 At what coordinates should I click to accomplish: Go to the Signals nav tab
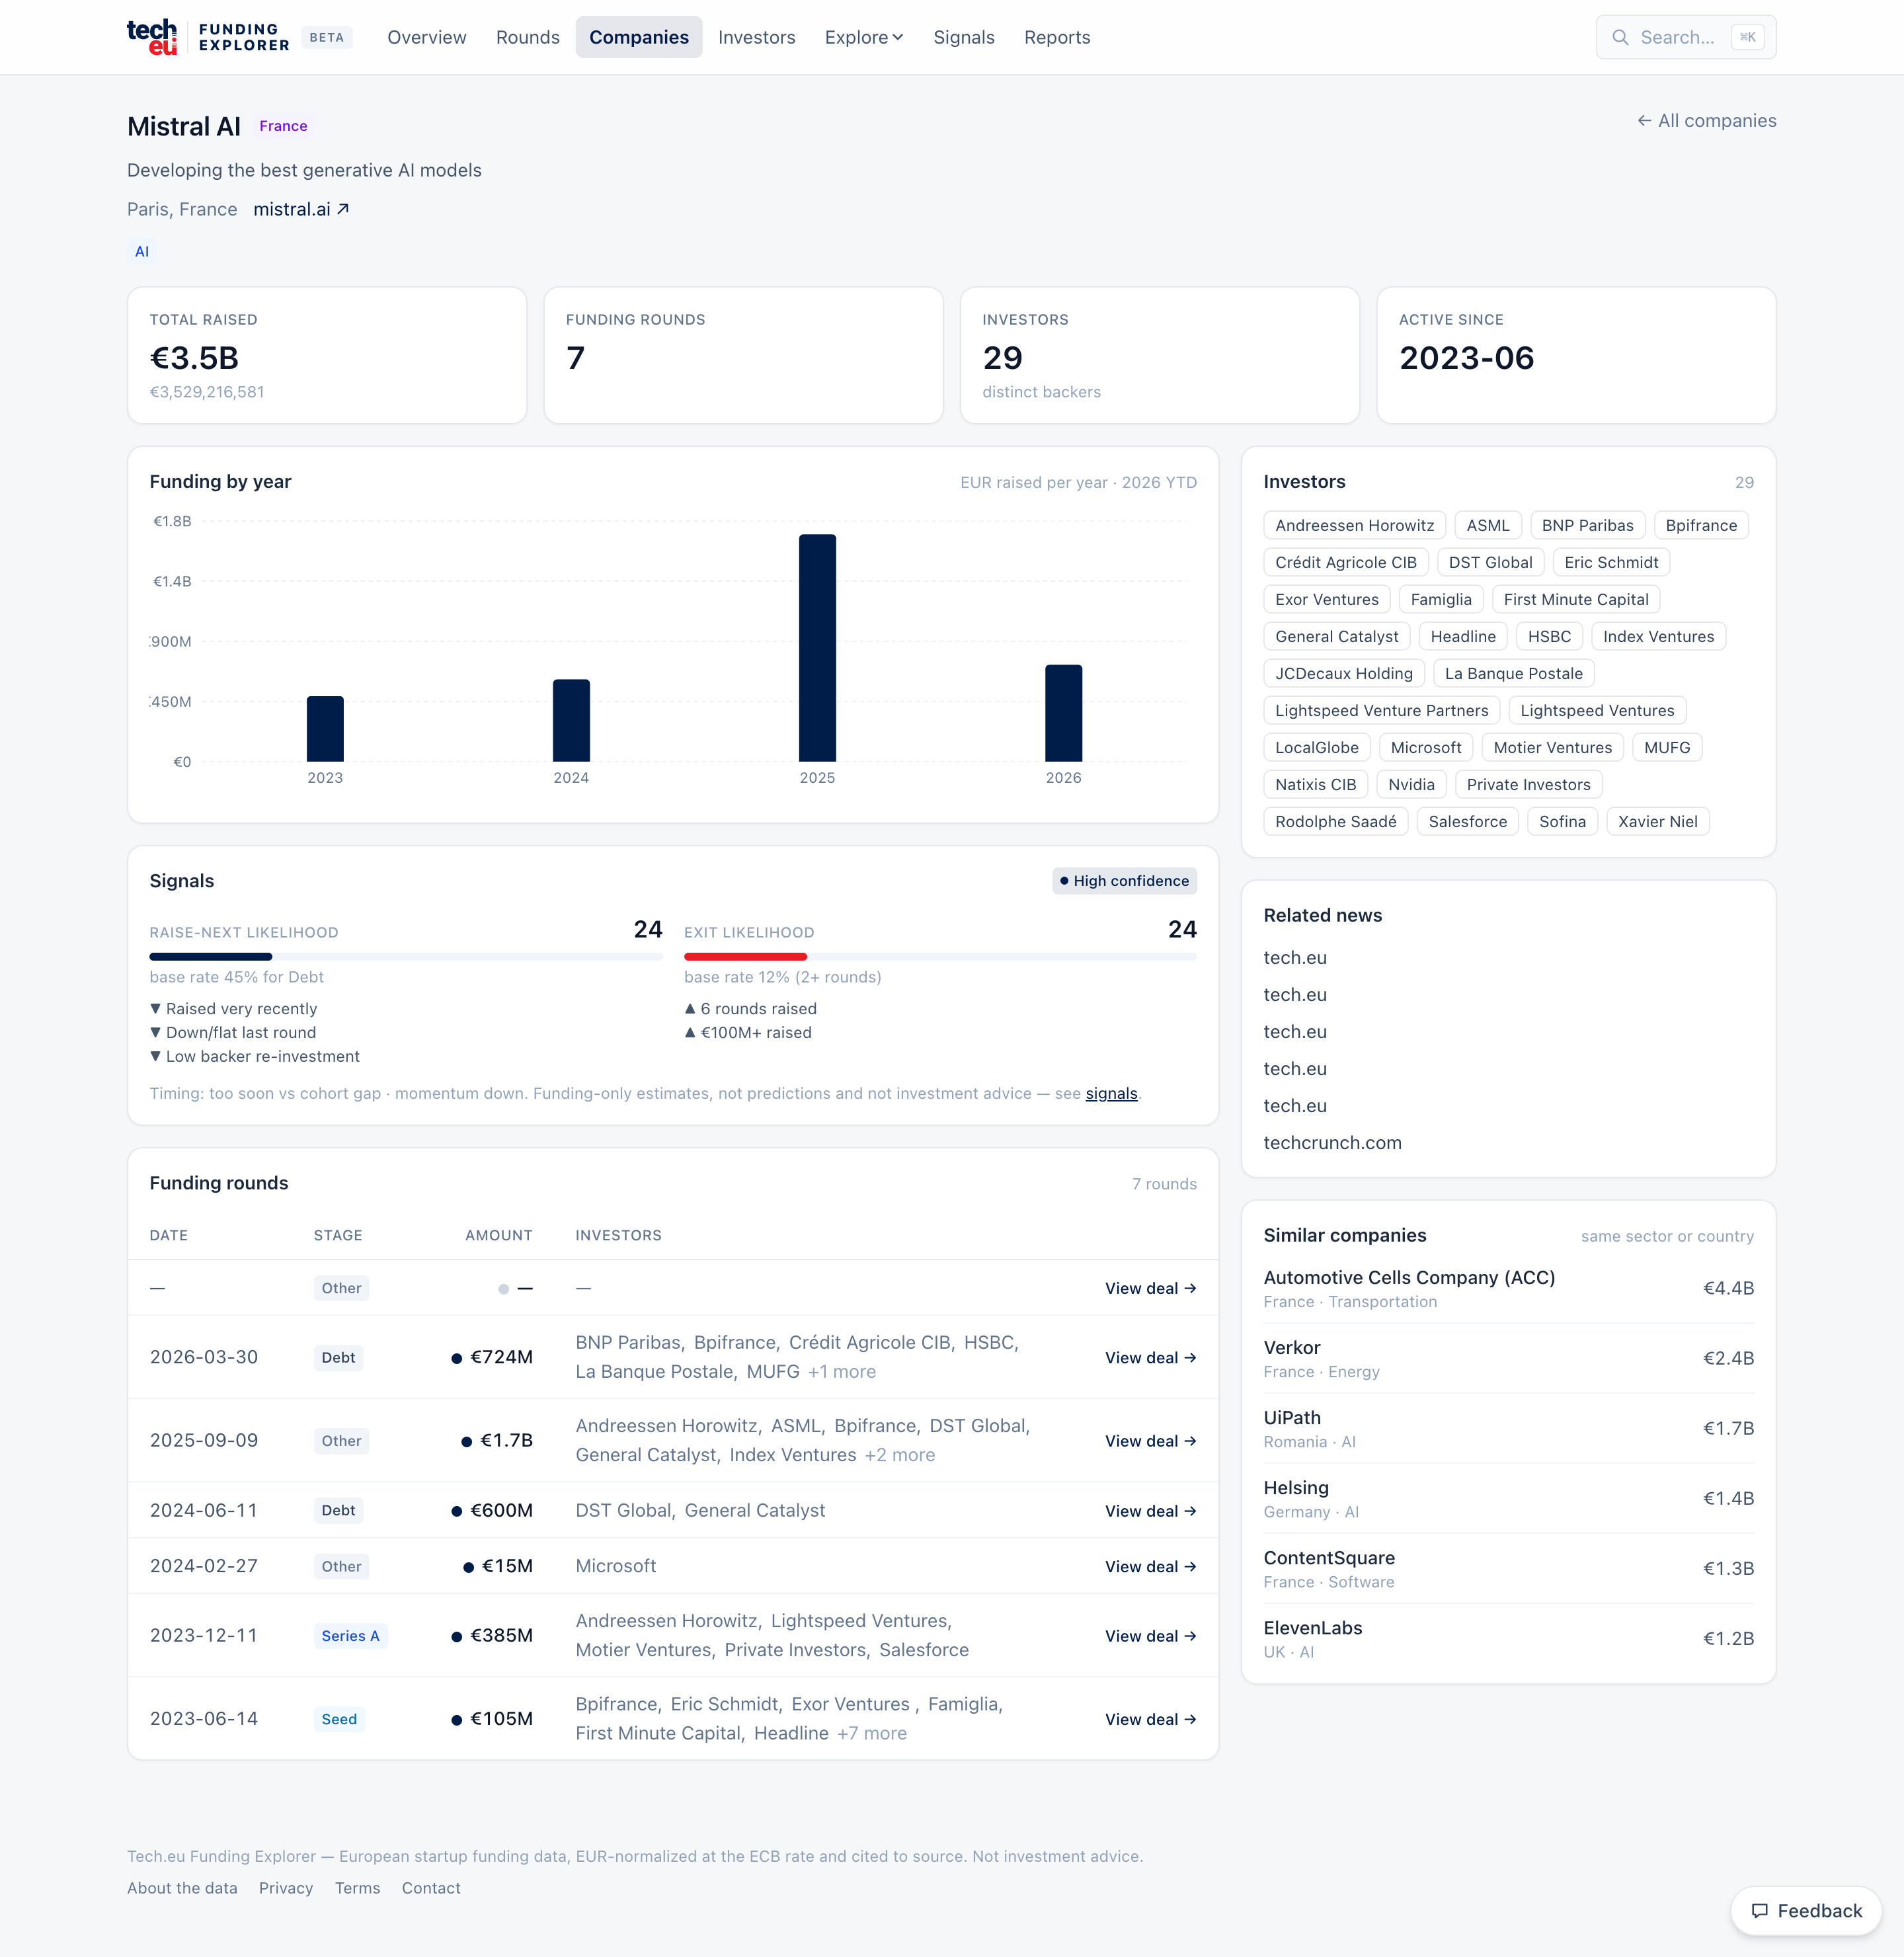pos(964,37)
